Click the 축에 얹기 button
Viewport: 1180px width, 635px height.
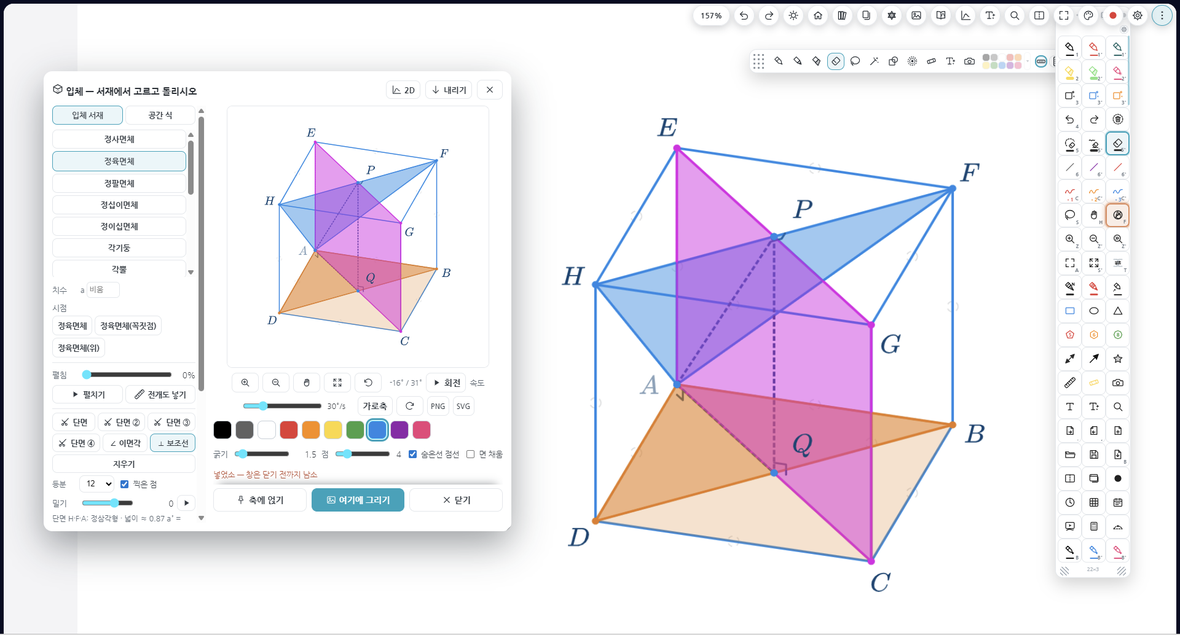click(260, 500)
